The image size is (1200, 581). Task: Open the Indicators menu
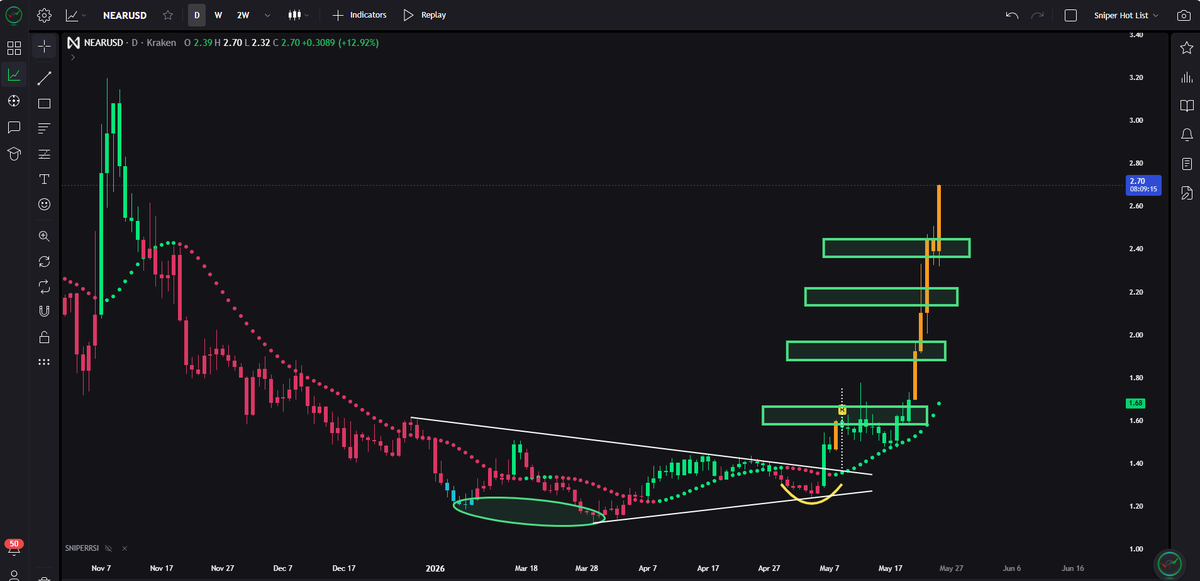click(x=359, y=15)
